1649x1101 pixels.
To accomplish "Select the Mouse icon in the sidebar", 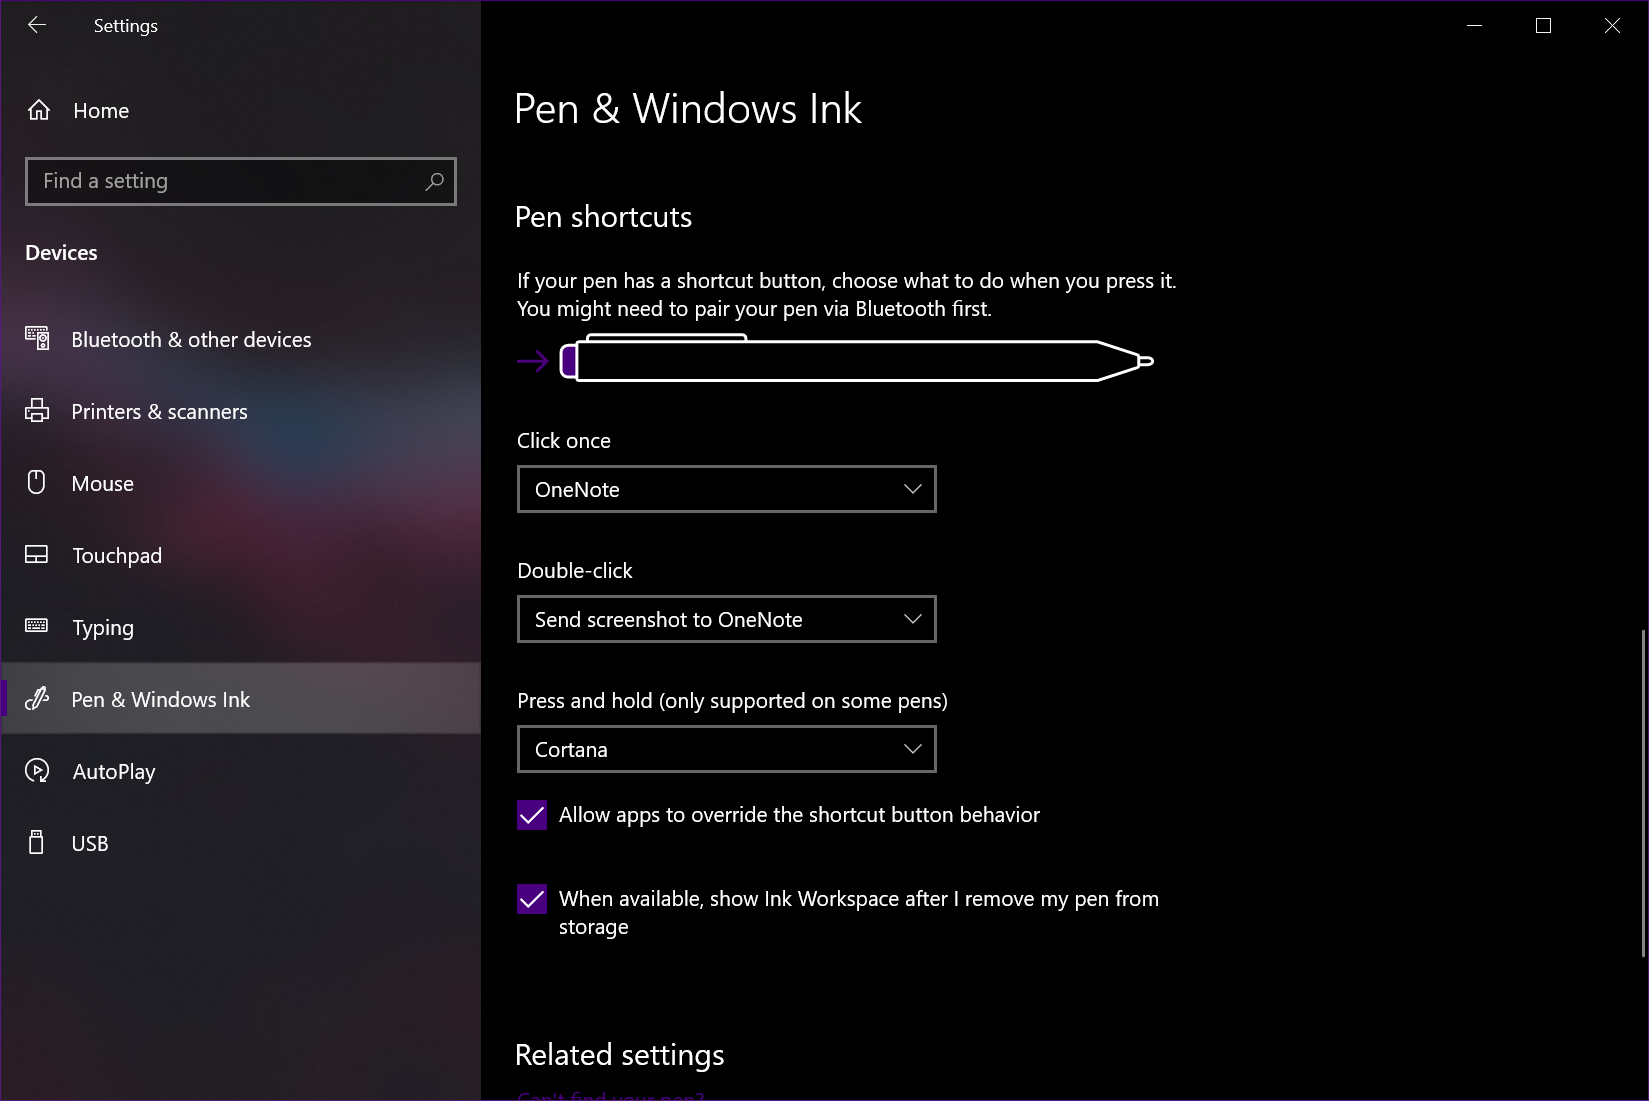I will click(37, 483).
